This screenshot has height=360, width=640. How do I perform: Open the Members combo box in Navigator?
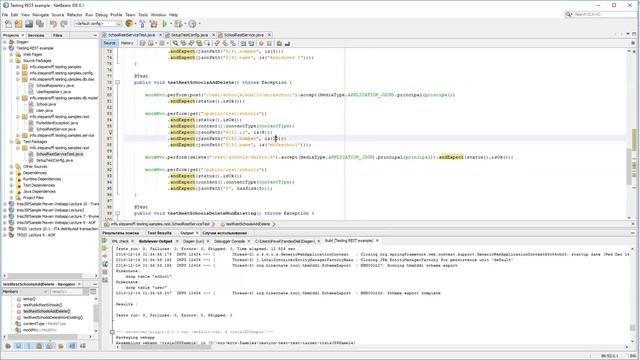coord(25,291)
